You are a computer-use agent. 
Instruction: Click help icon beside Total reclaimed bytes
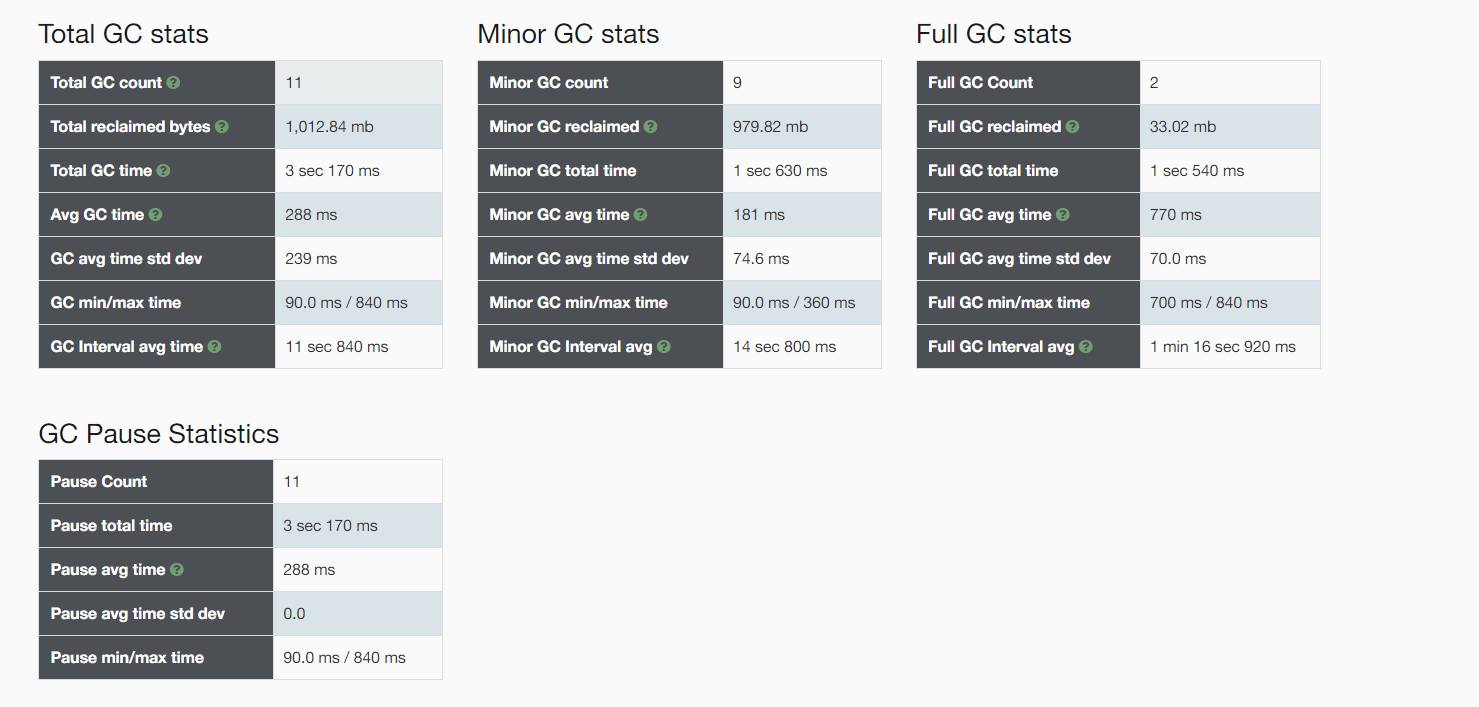point(222,127)
